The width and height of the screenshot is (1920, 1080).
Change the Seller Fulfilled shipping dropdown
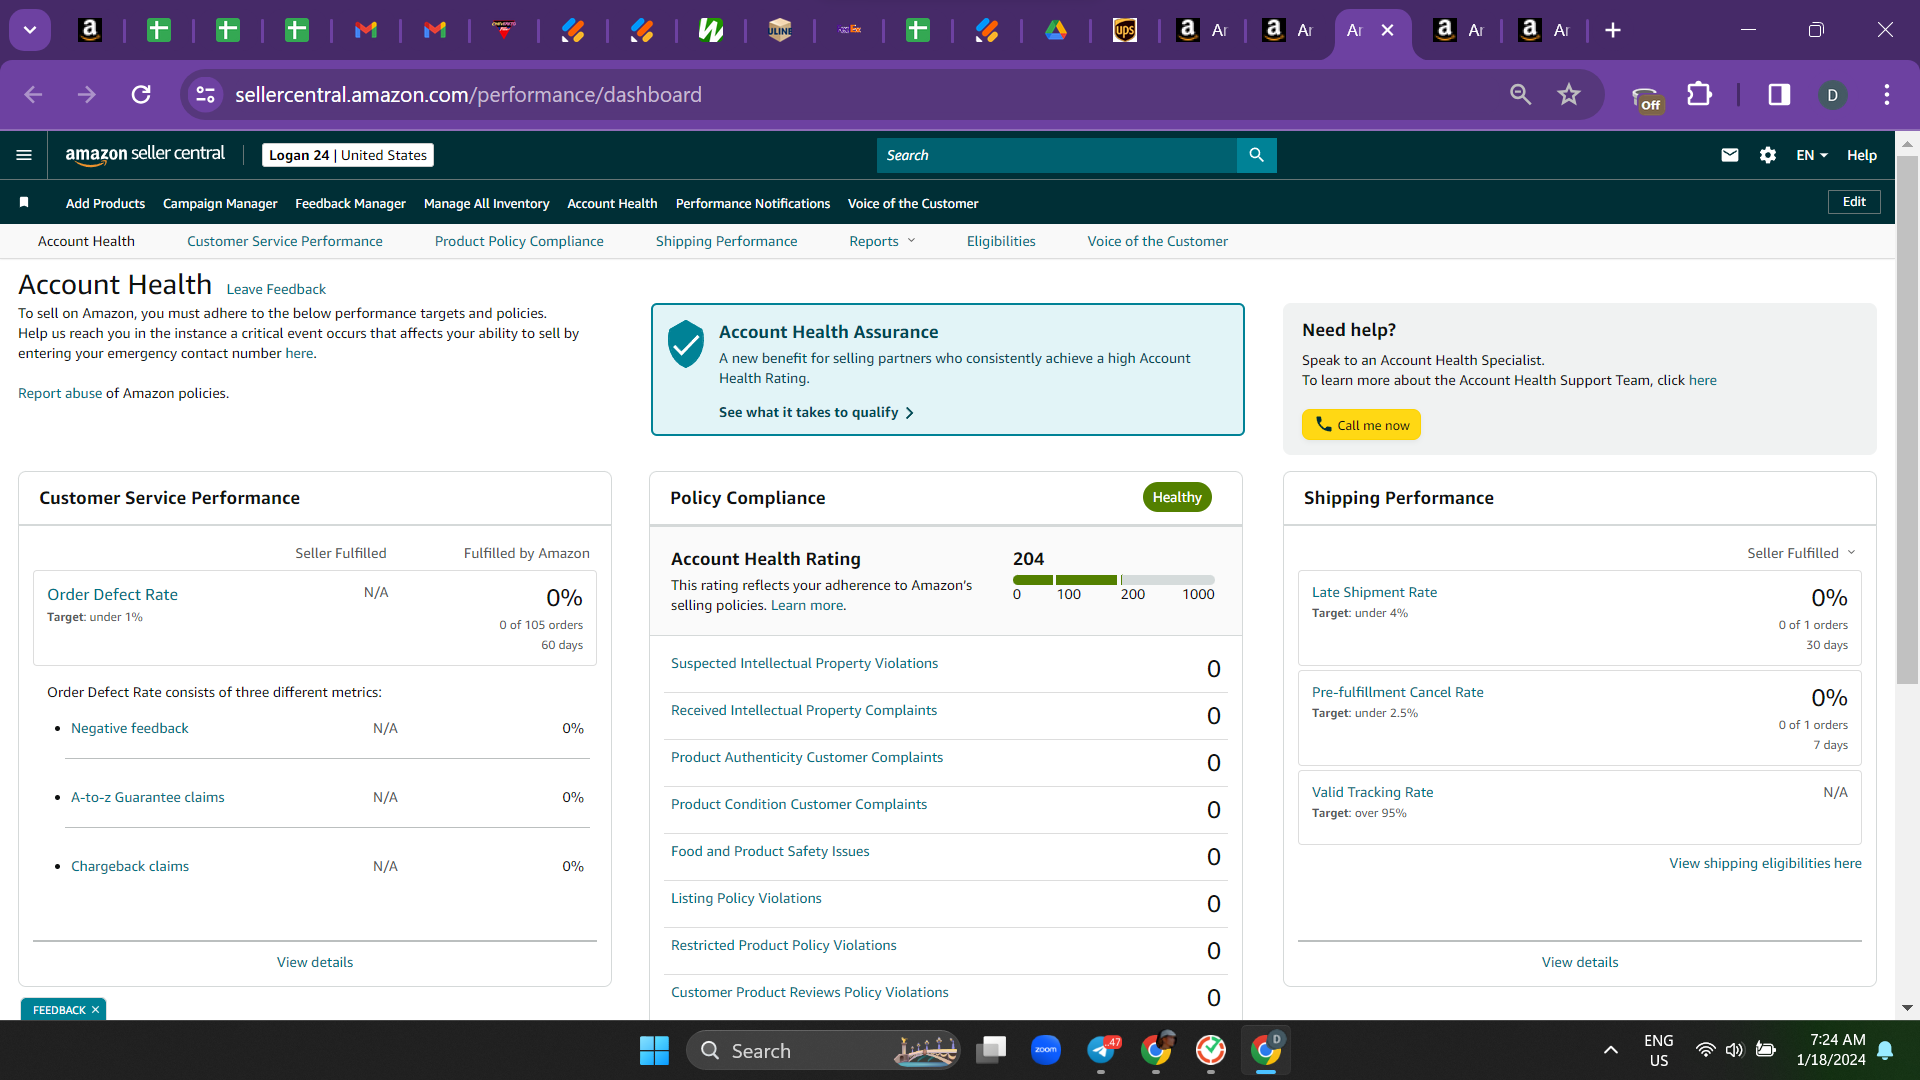coord(1801,553)
